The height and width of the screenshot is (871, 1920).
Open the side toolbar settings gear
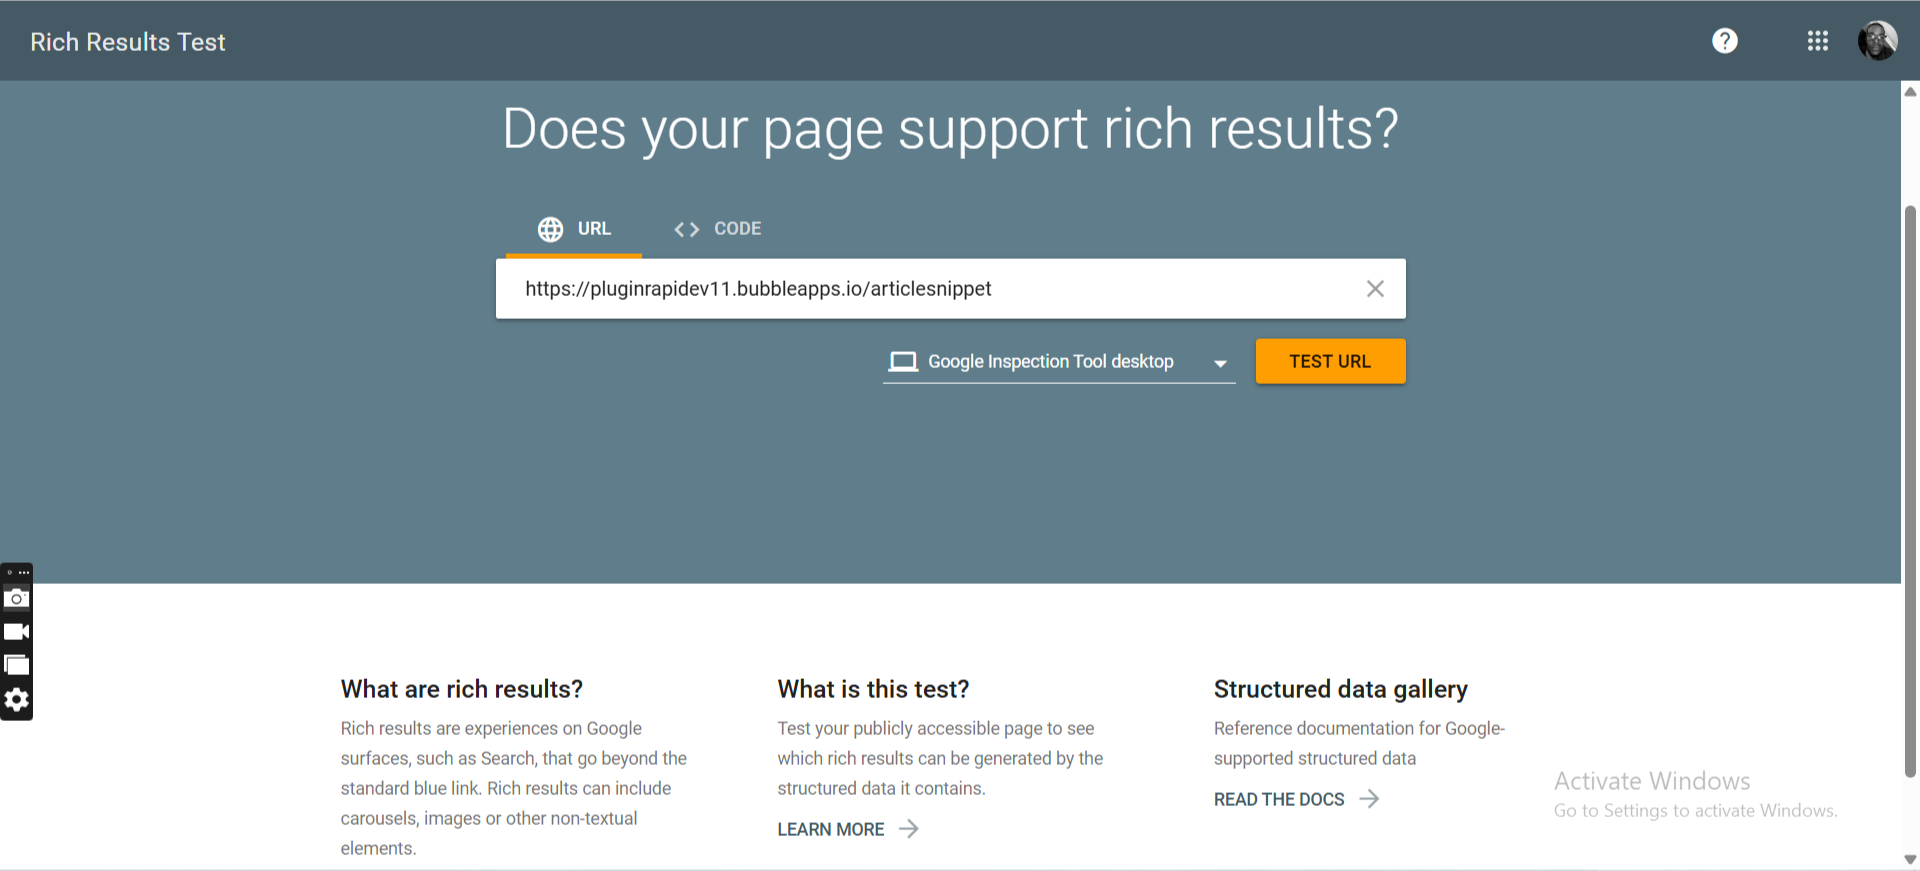click(x=17, y=700)
